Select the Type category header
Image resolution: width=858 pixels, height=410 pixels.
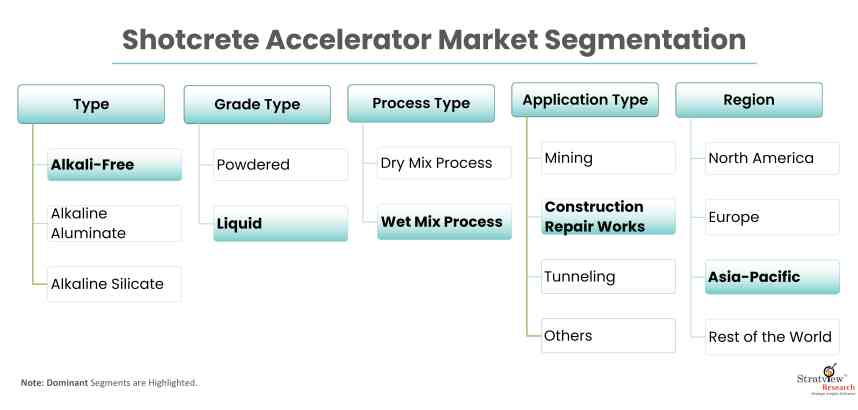[91, 104]
